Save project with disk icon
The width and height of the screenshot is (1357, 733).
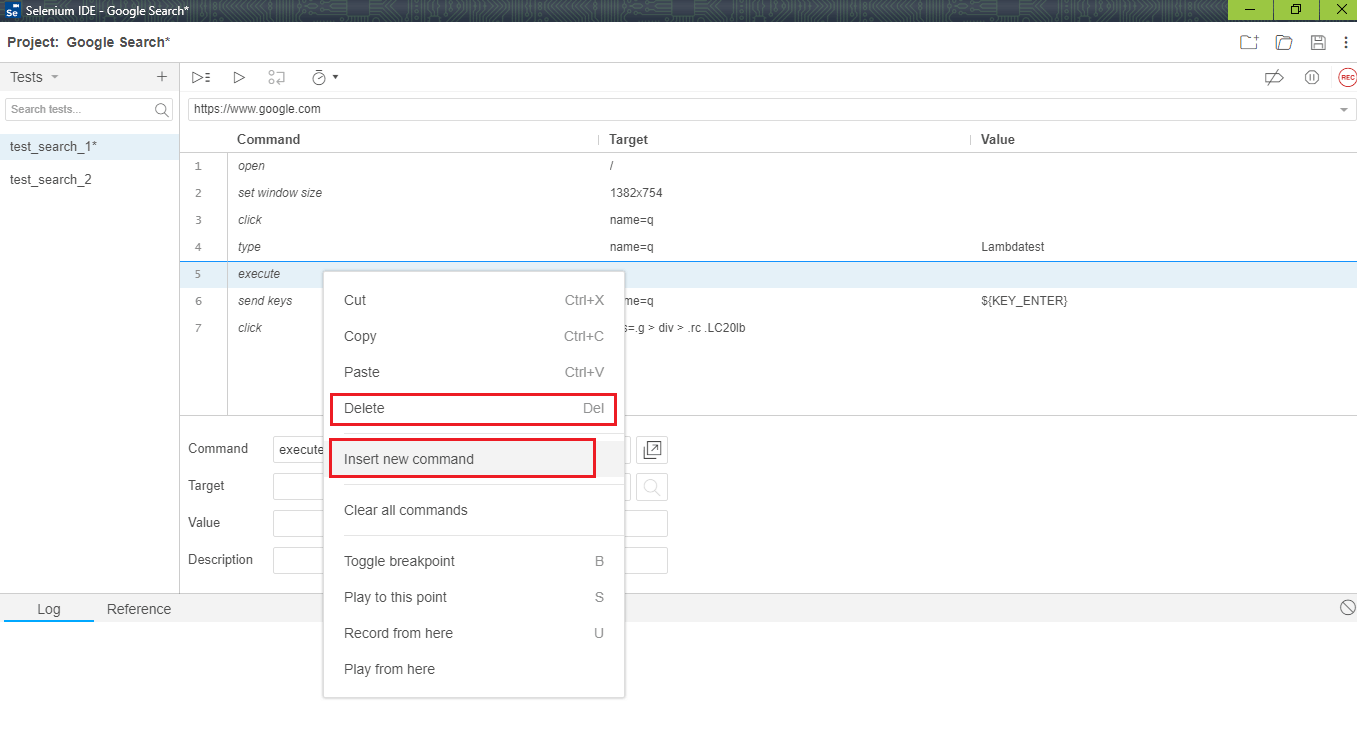coord(1318,42)
